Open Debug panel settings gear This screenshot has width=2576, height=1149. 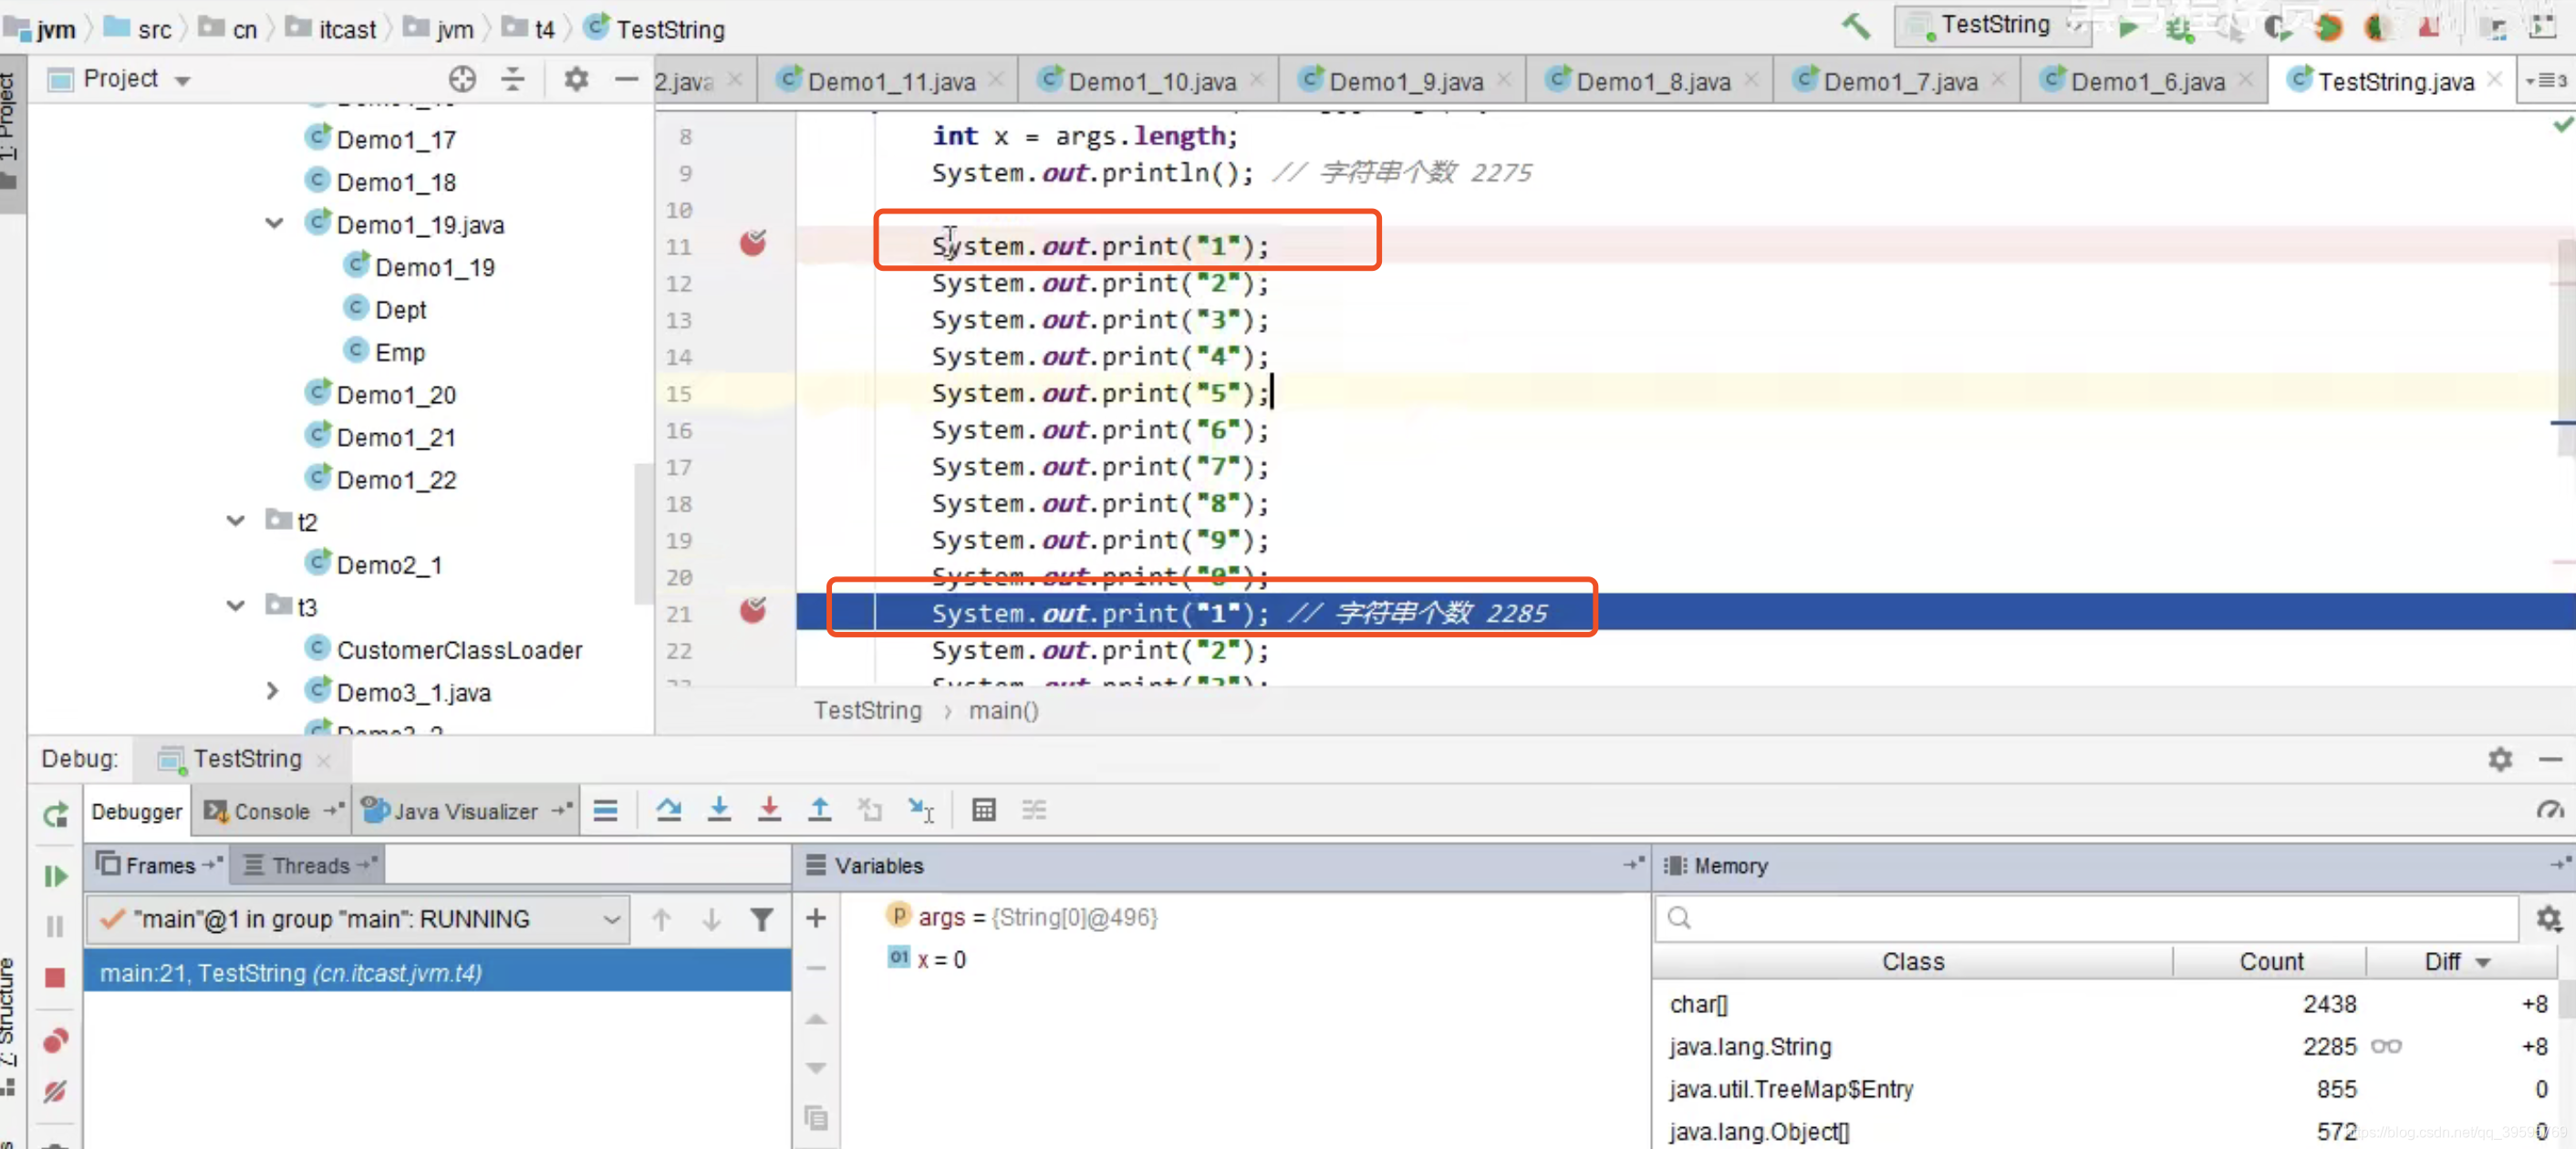2500,759
